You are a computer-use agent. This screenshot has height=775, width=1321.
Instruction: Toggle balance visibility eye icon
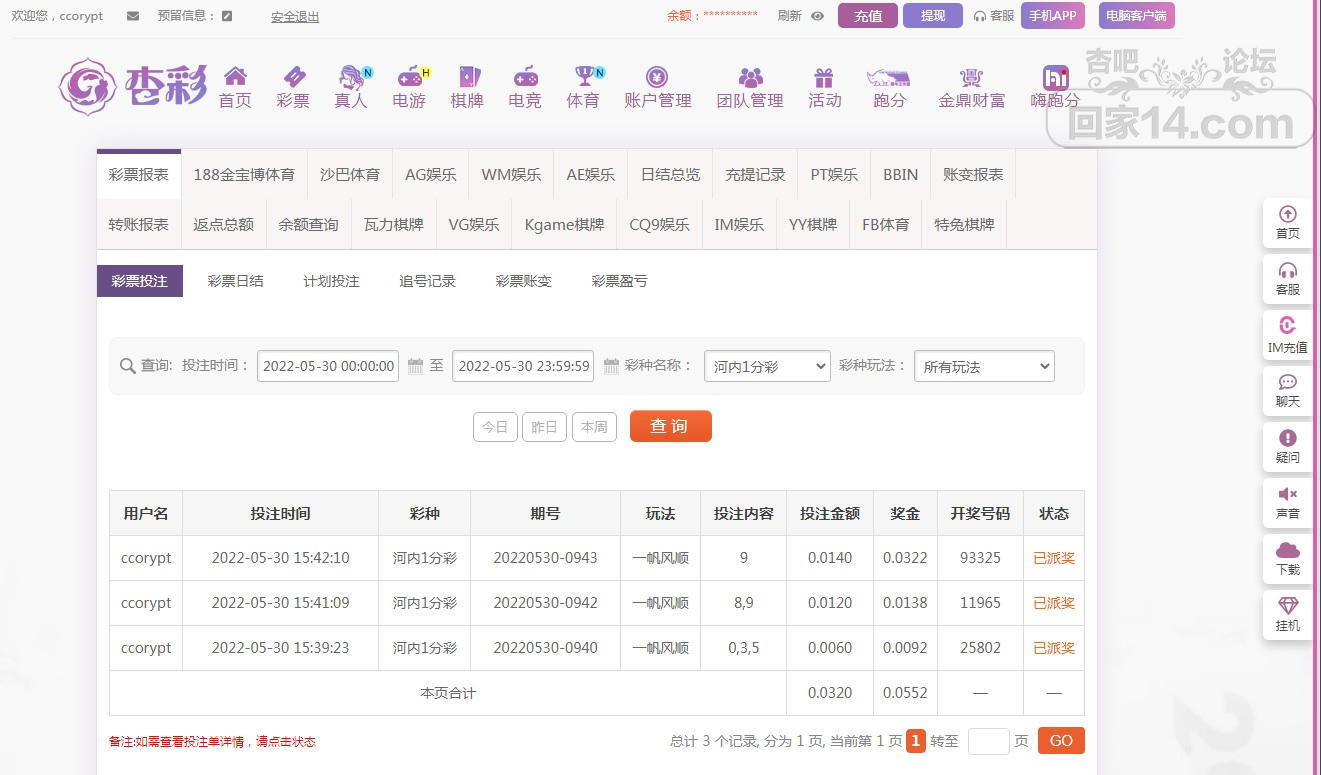[x=817, y=16]
